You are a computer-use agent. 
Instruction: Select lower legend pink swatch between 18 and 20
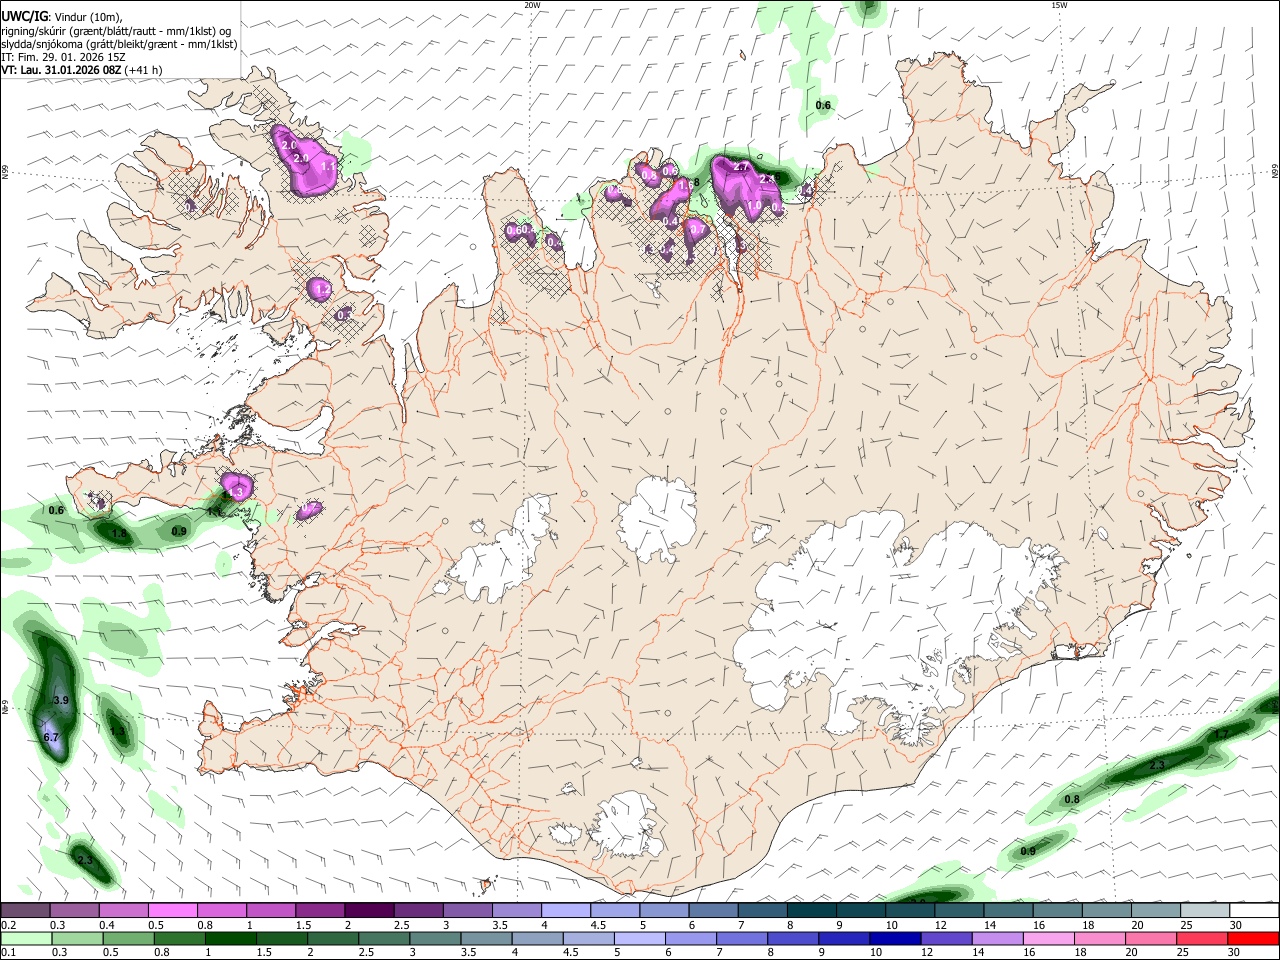pos(1100,938)
